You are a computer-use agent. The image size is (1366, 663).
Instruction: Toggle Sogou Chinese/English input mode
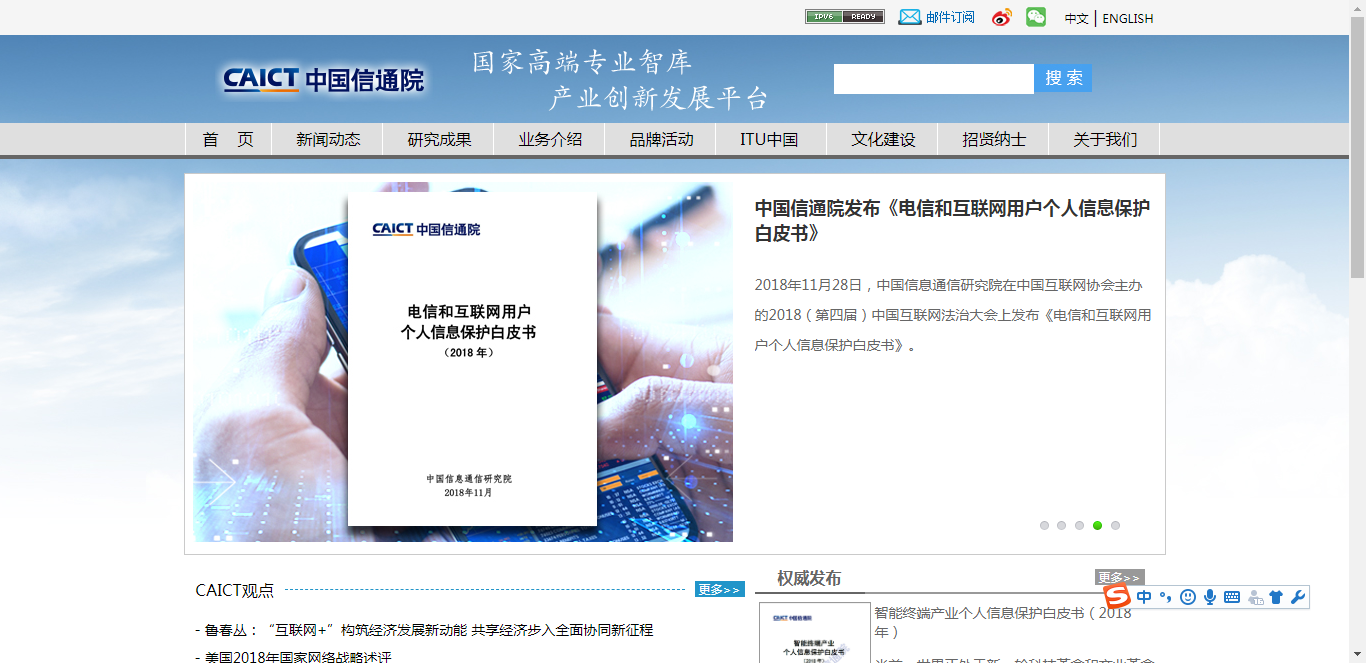point(1144,597)
